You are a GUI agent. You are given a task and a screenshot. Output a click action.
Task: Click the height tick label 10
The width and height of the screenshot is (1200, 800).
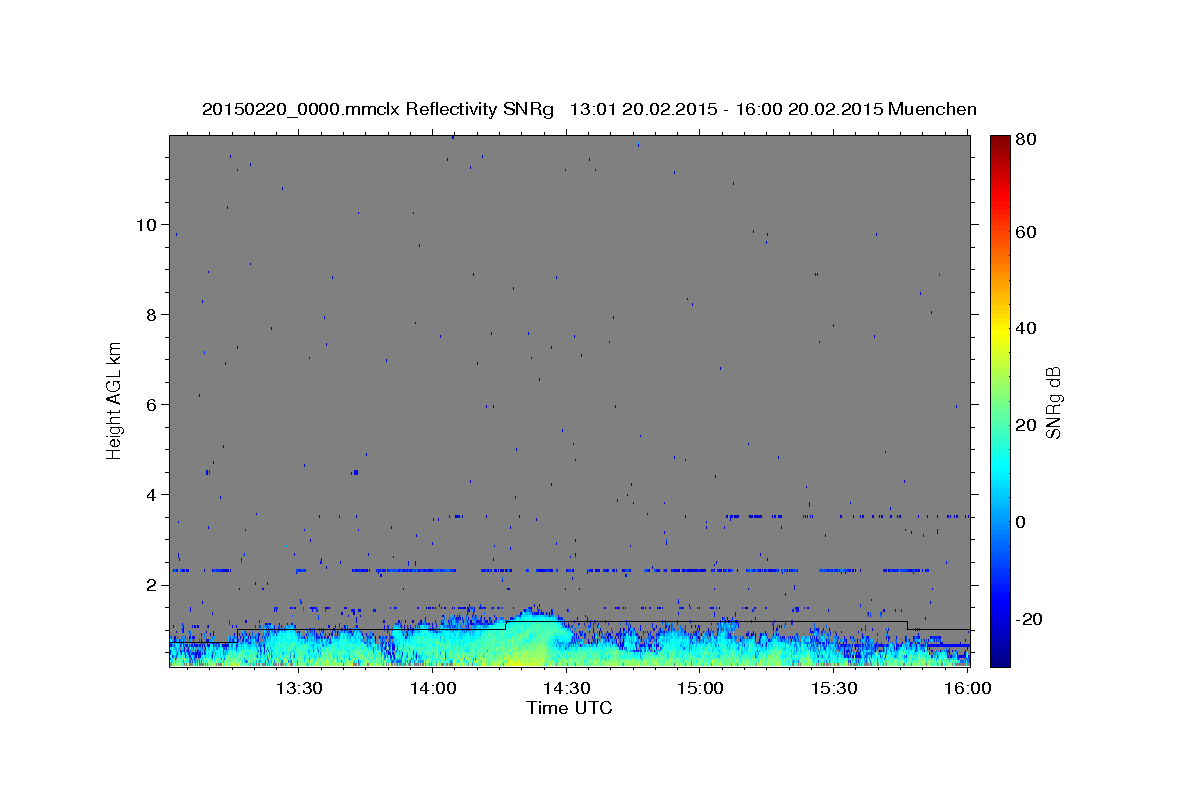pos(146,225)
